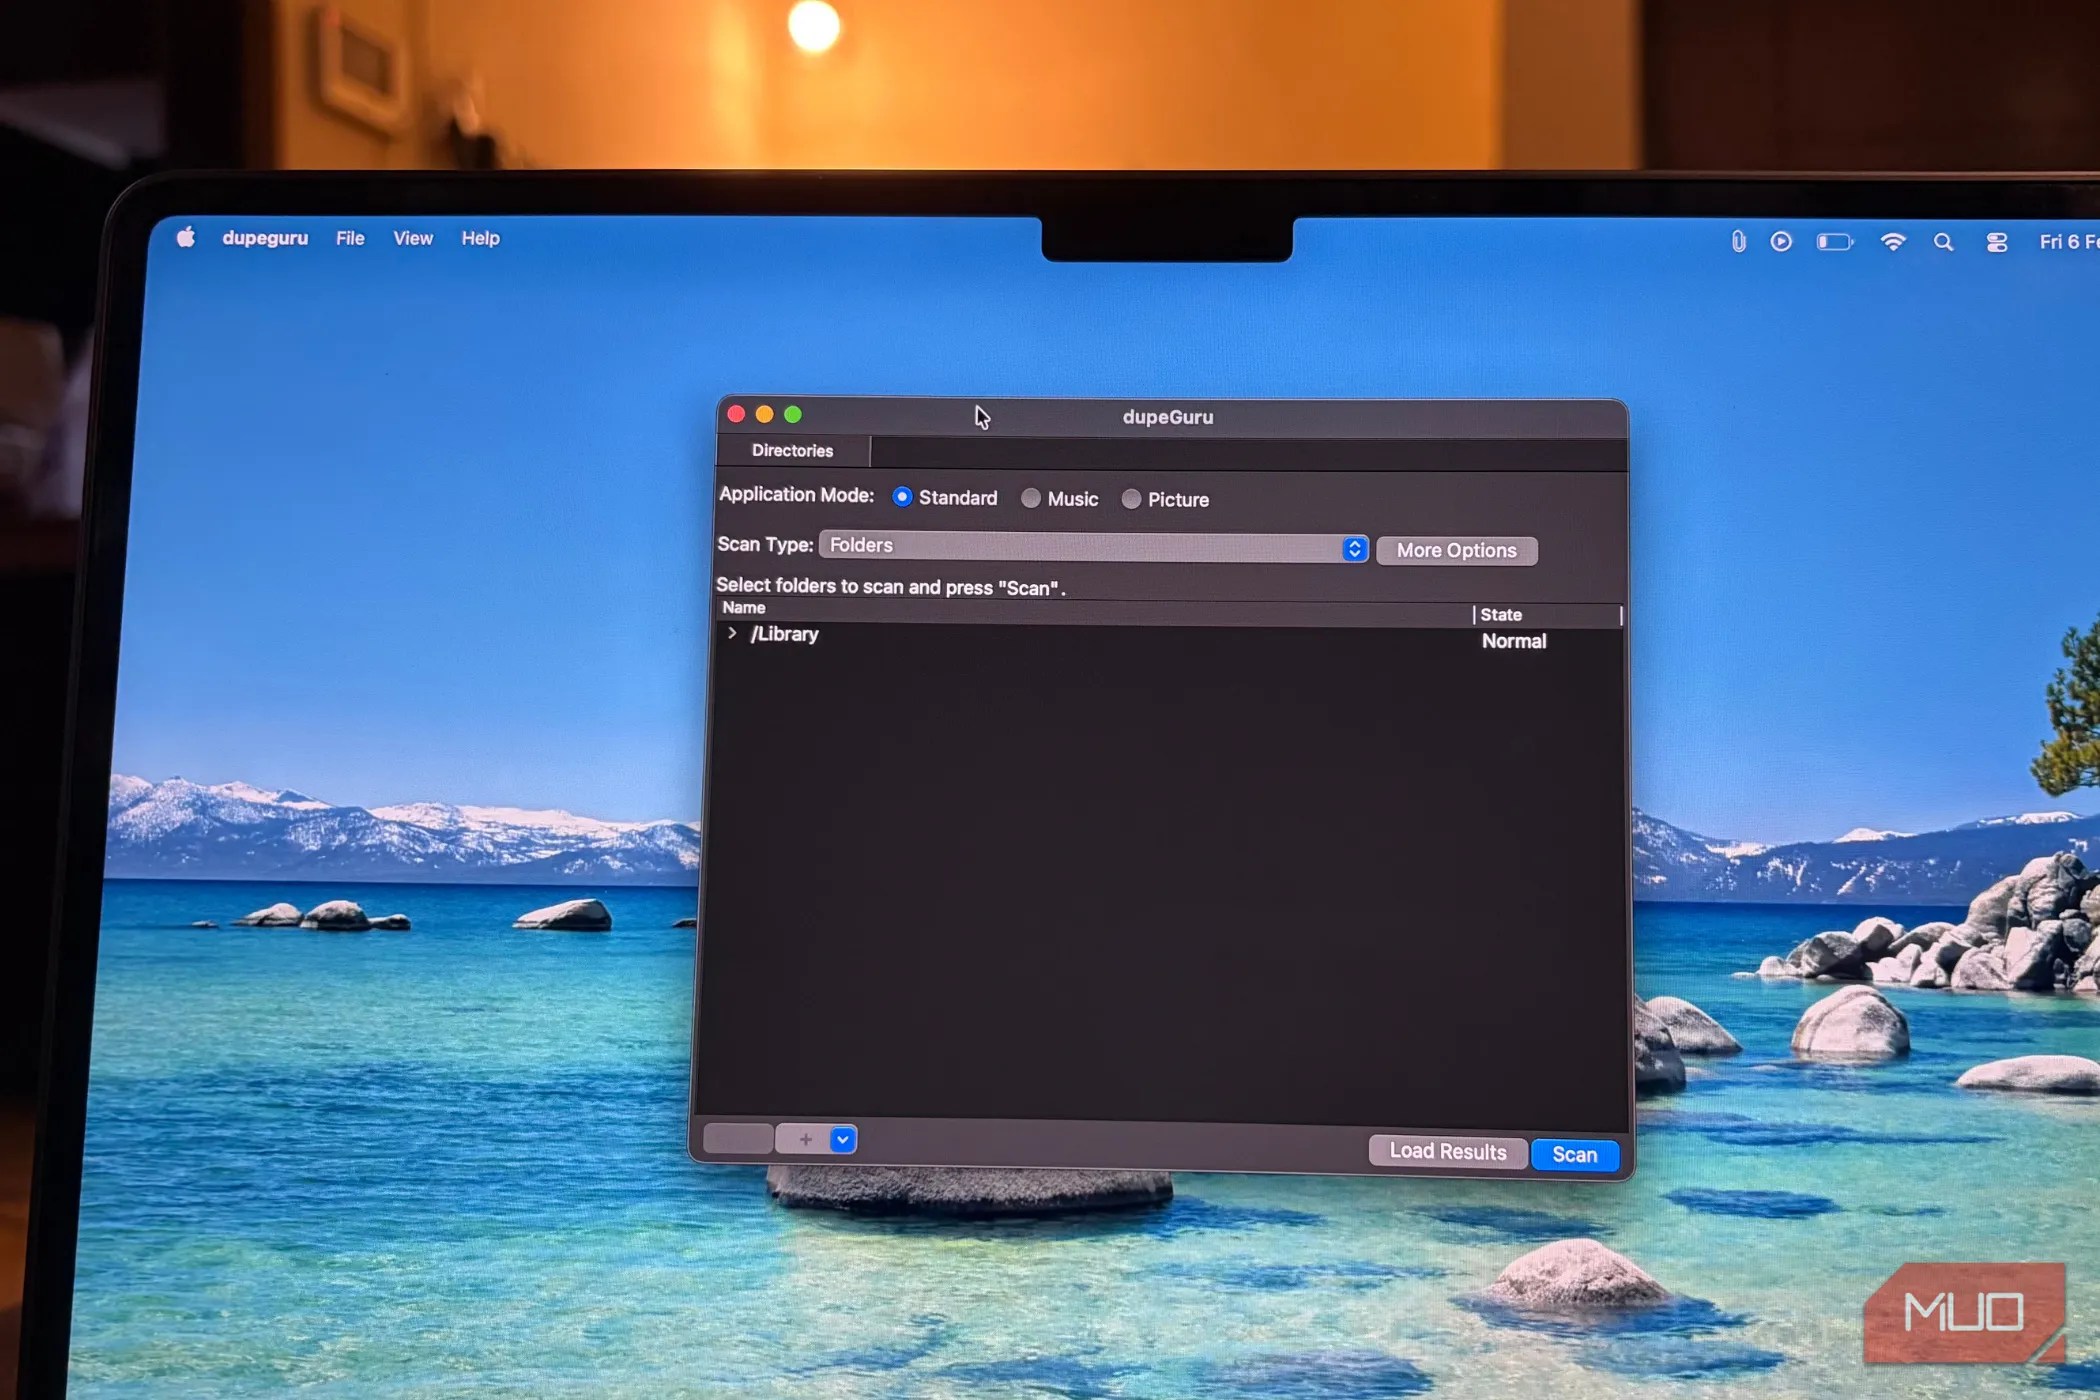
Task: Open More Options
Action: click(1456, 549)
